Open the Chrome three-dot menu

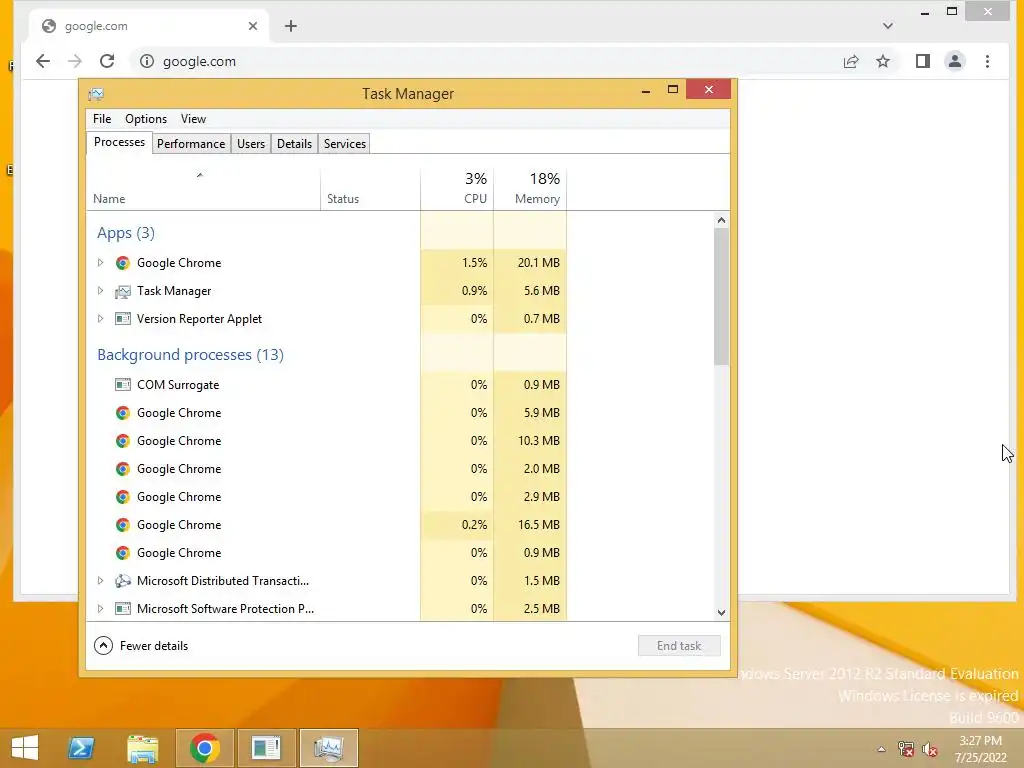coord(987,61)
